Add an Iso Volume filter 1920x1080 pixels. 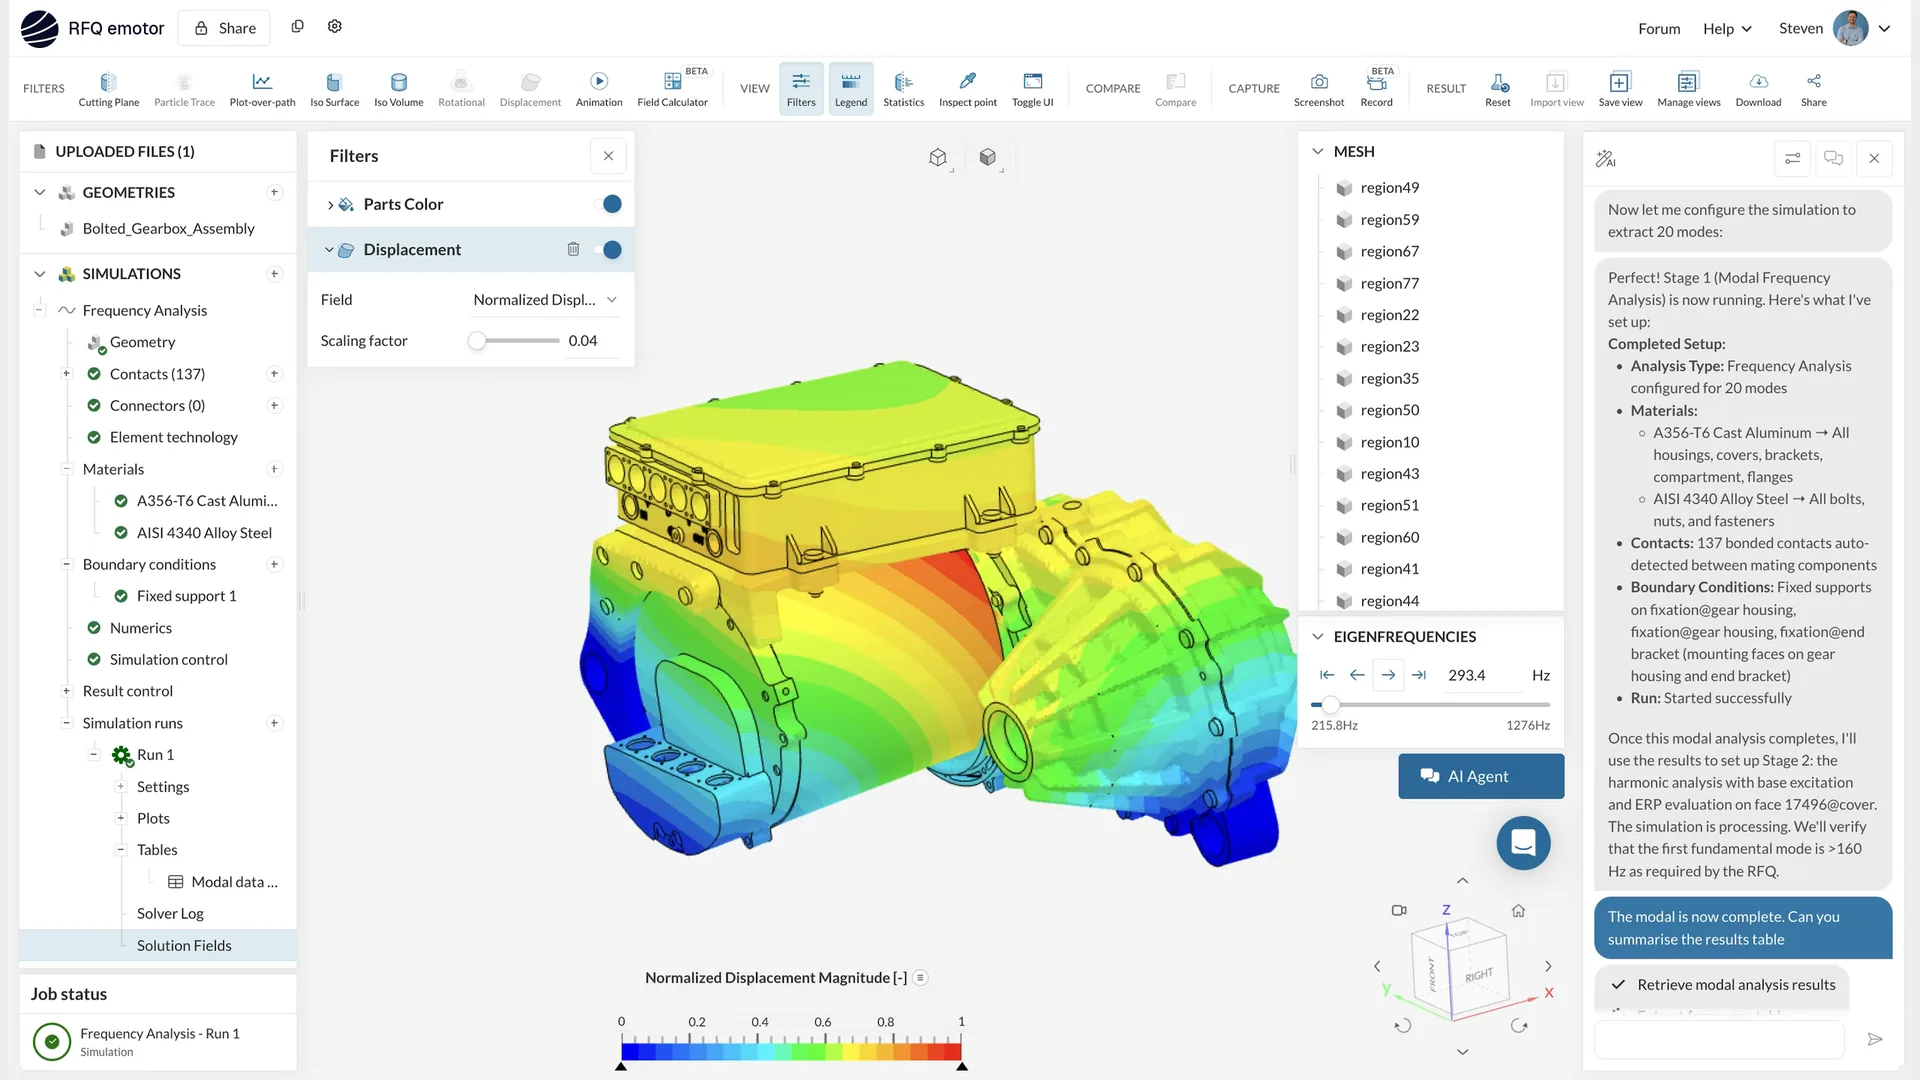tap(398, 89)
